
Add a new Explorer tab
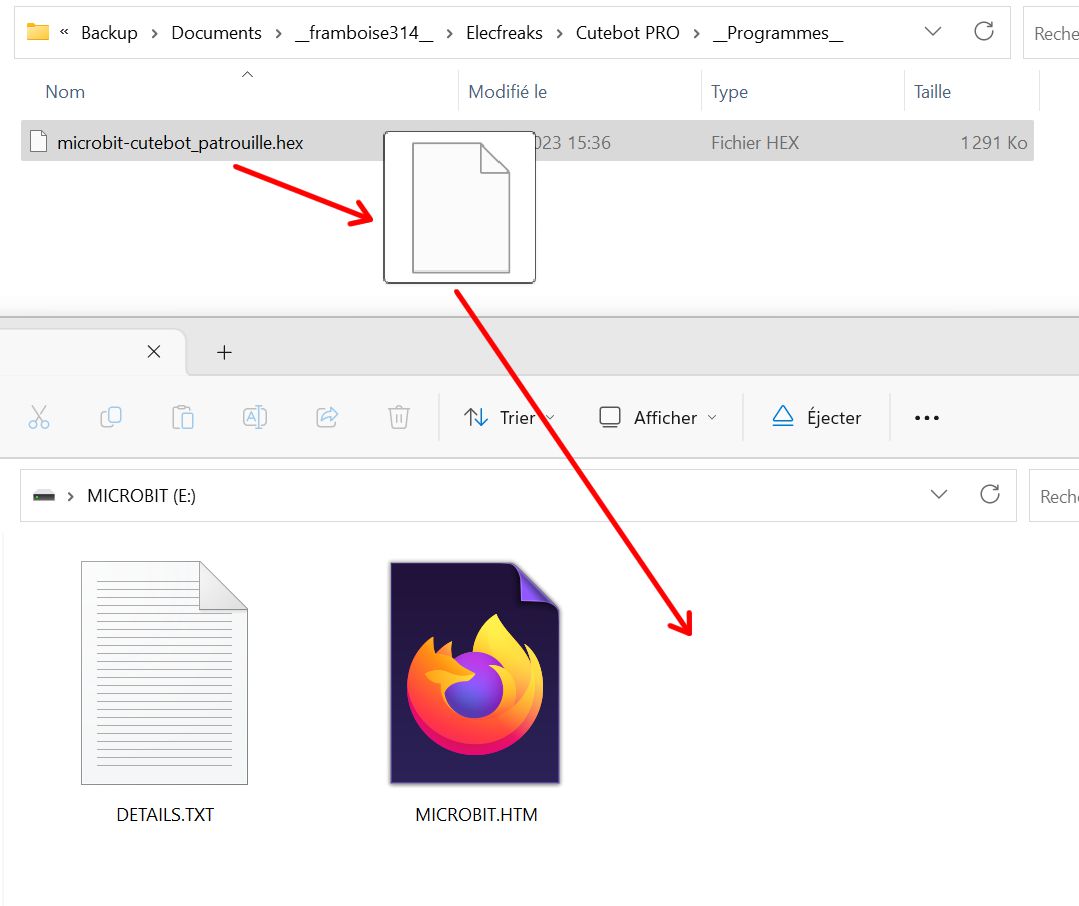pos(224,353)
